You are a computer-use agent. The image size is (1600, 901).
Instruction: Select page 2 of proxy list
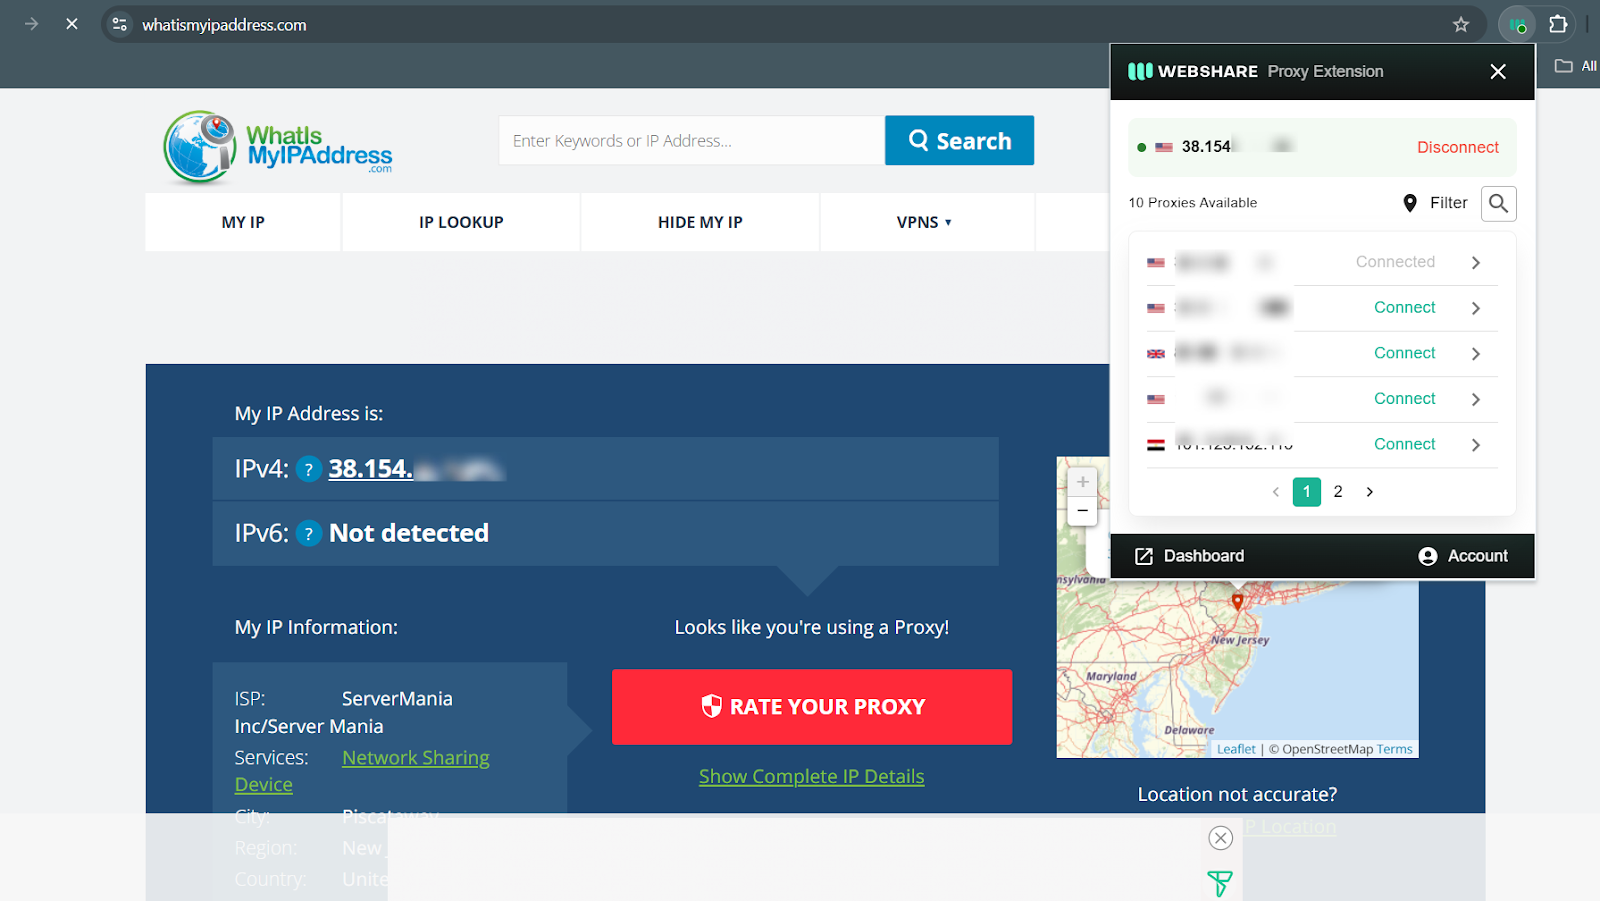1338,492
